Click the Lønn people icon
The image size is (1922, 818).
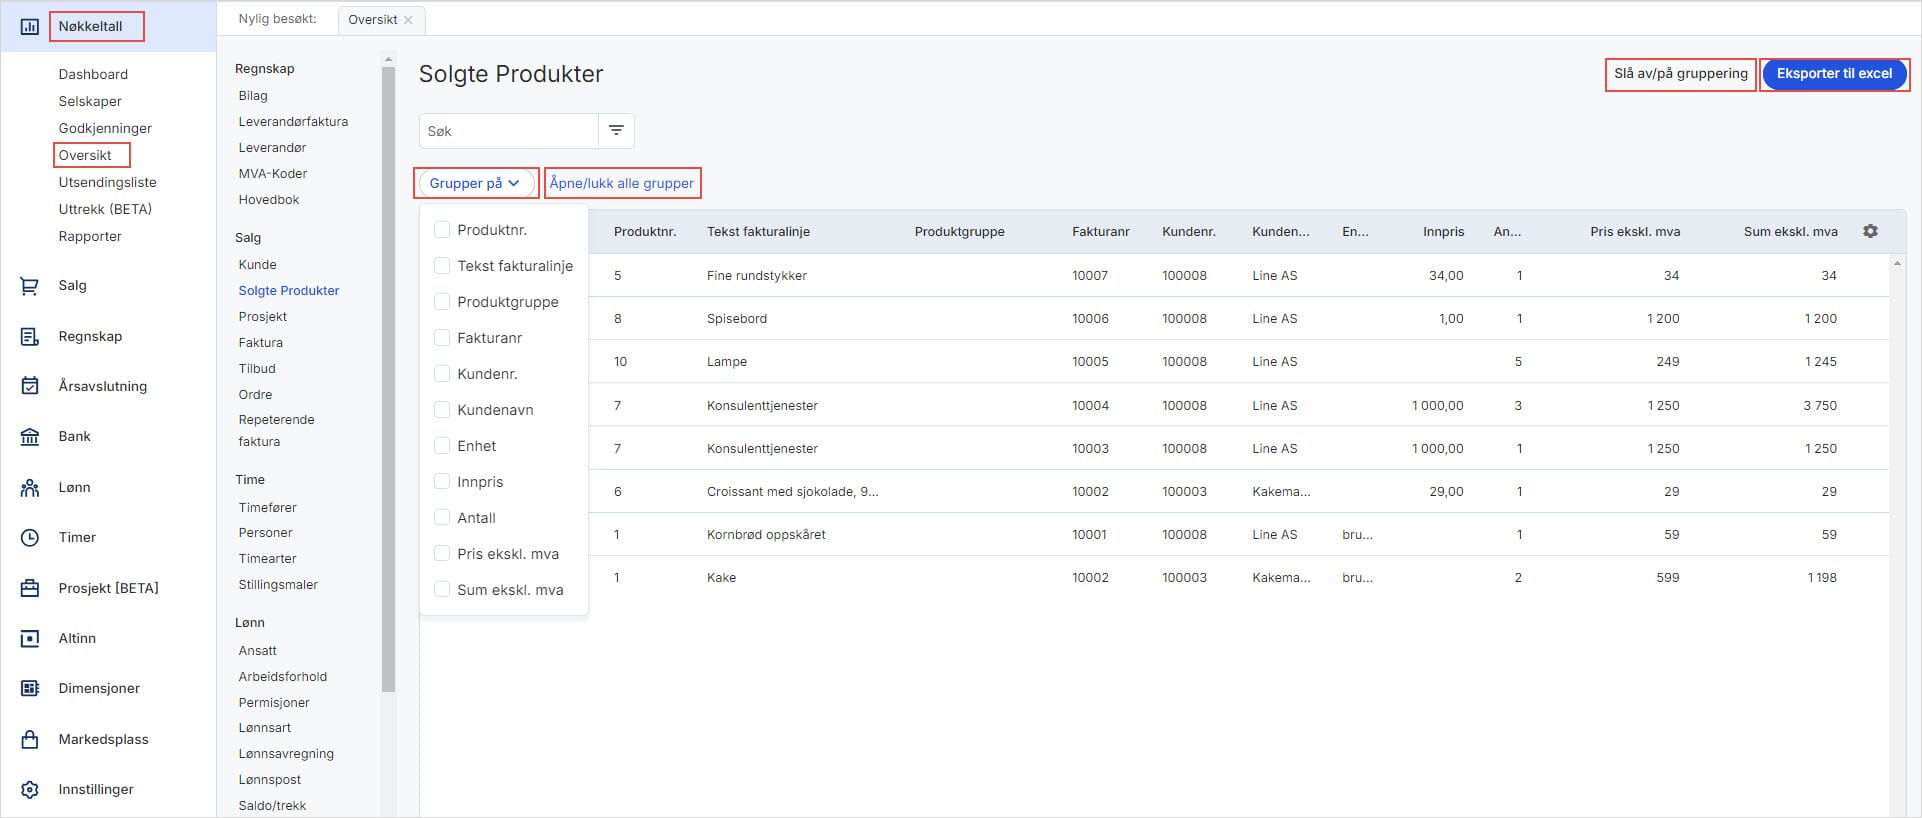point(30,488)
